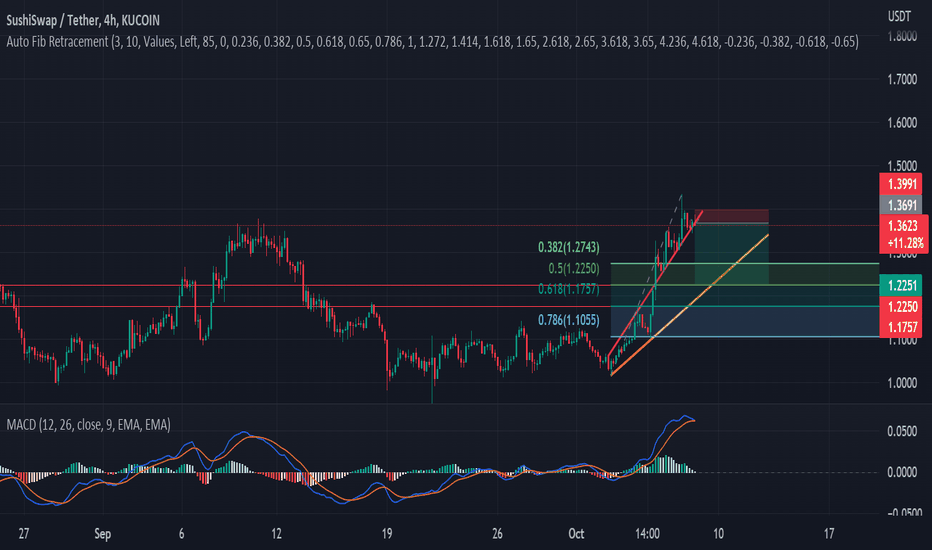The width and height of the screenshot is (932, 550).
Task: Select the 0.618(1.1757) Fib level label
Action: coord(569,289)
